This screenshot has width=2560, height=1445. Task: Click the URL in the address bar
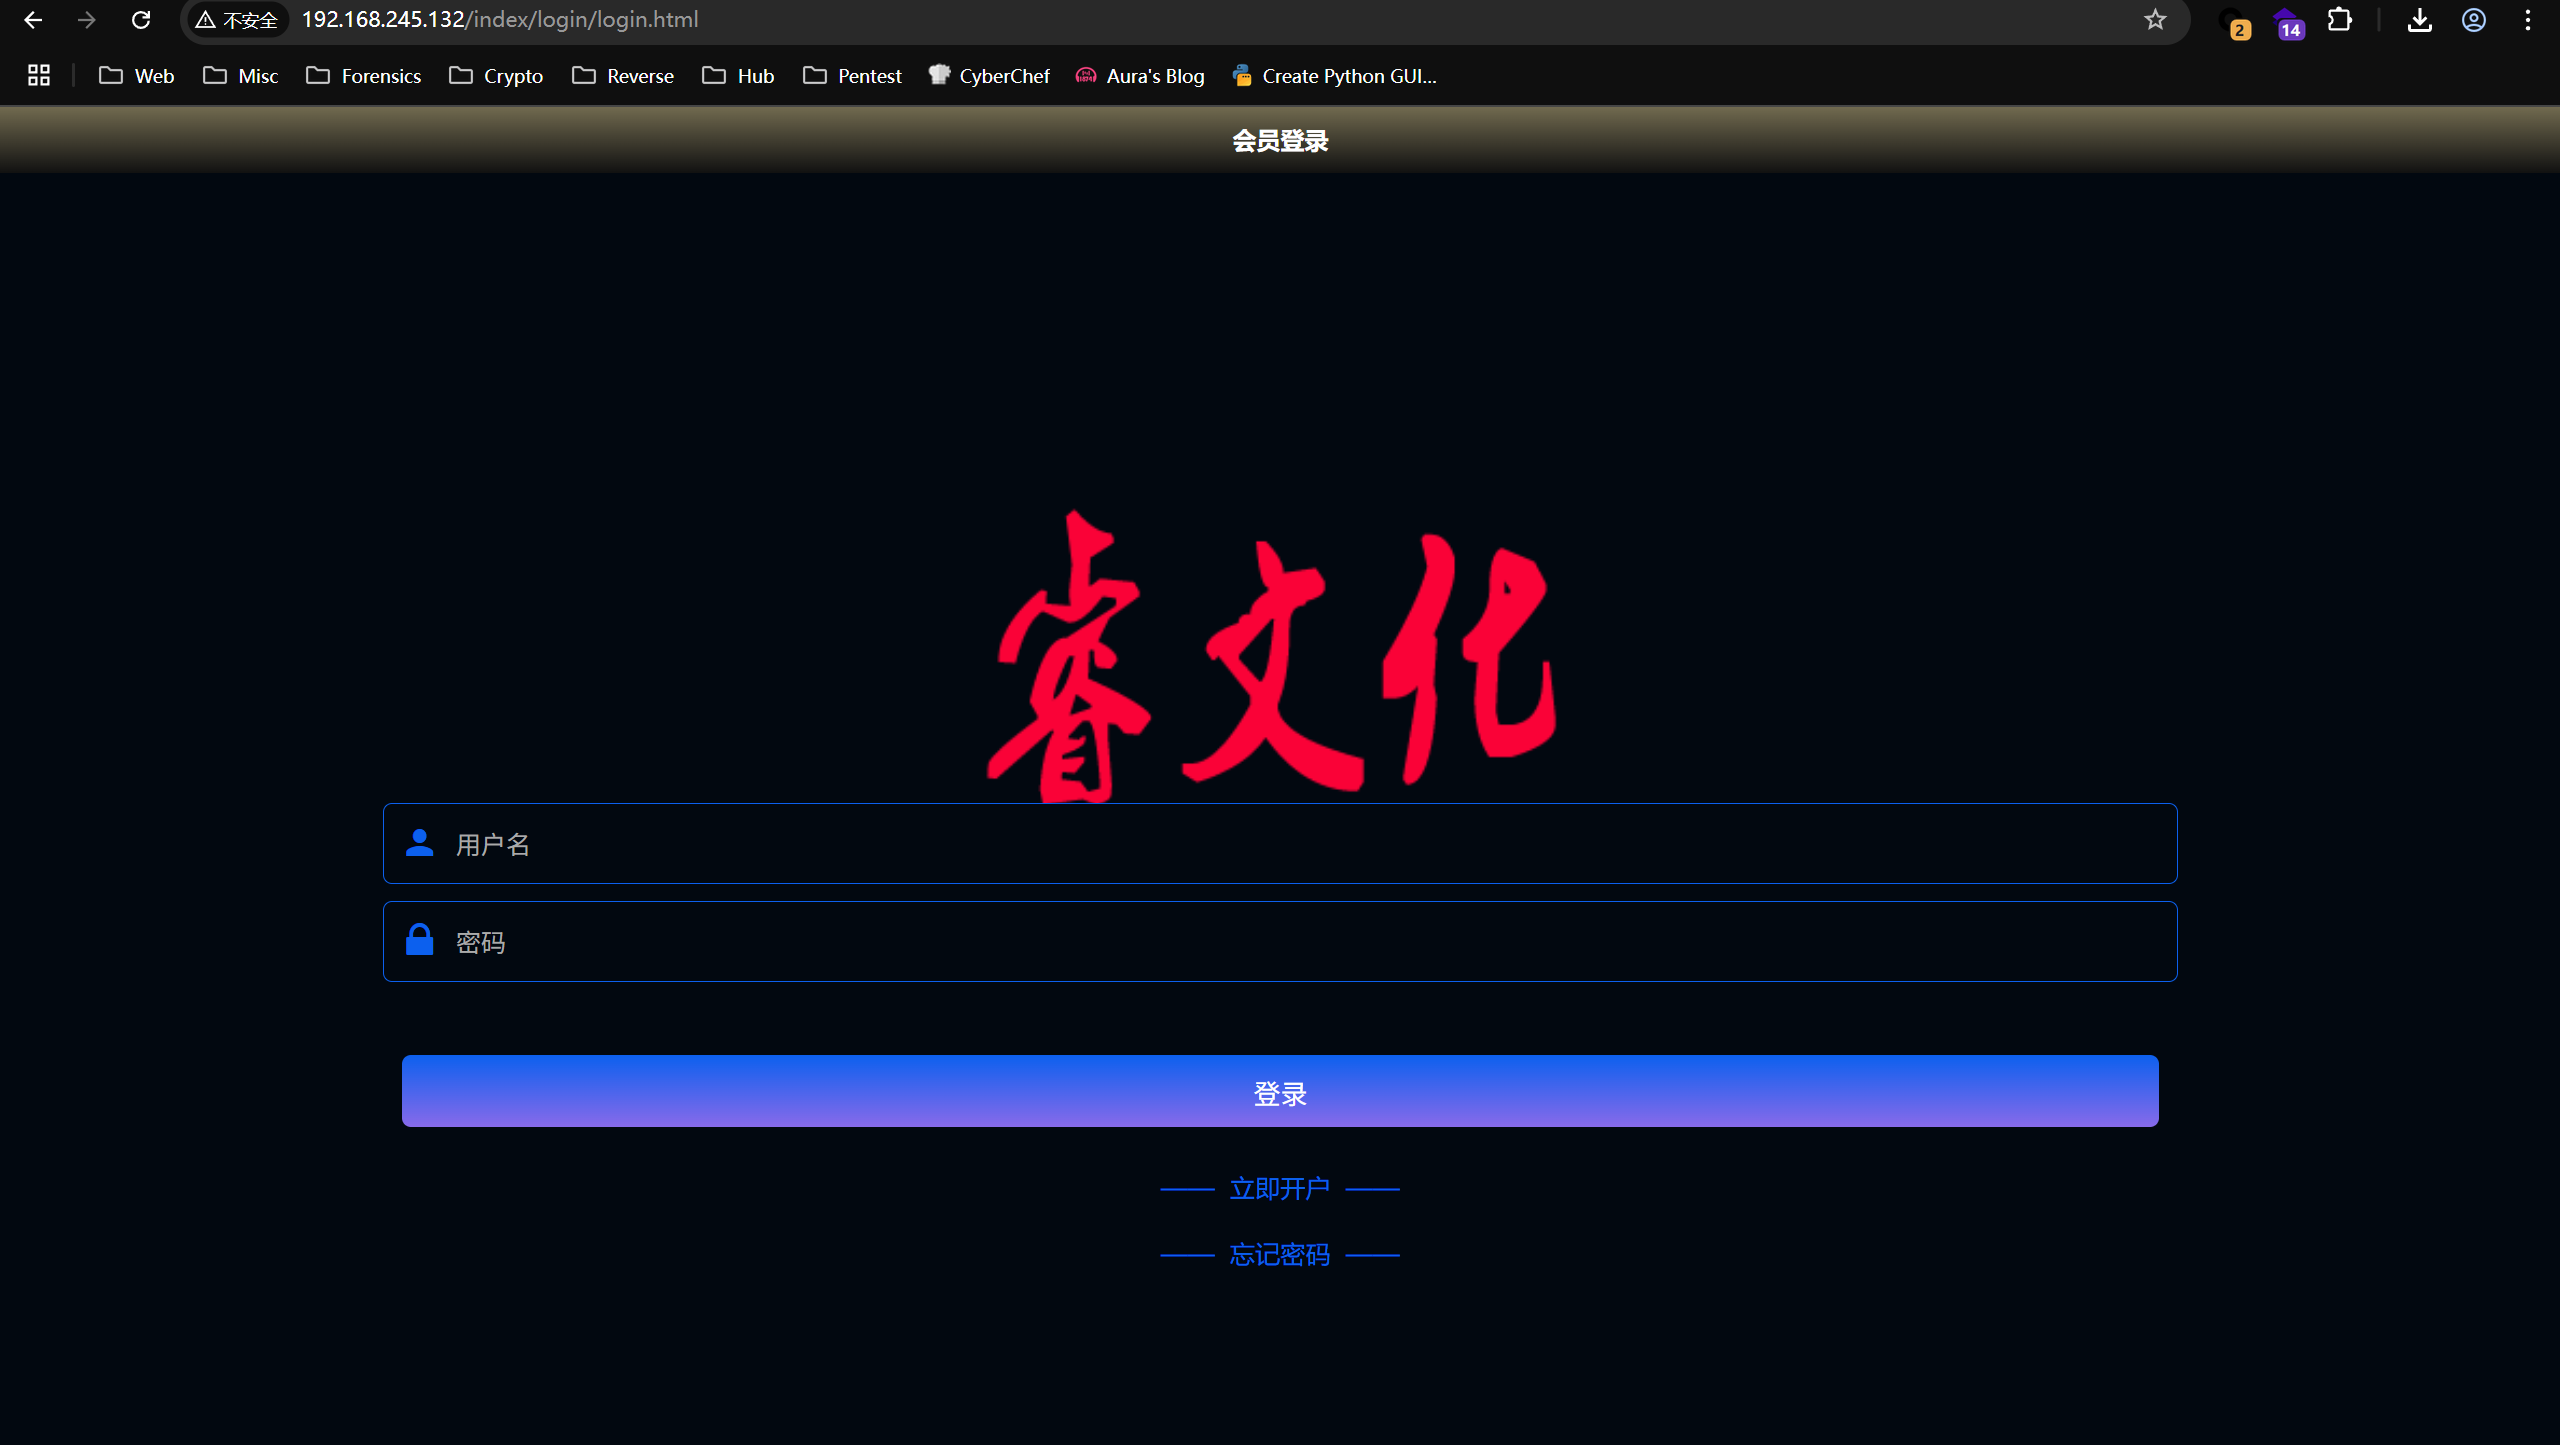coord(500,20)
